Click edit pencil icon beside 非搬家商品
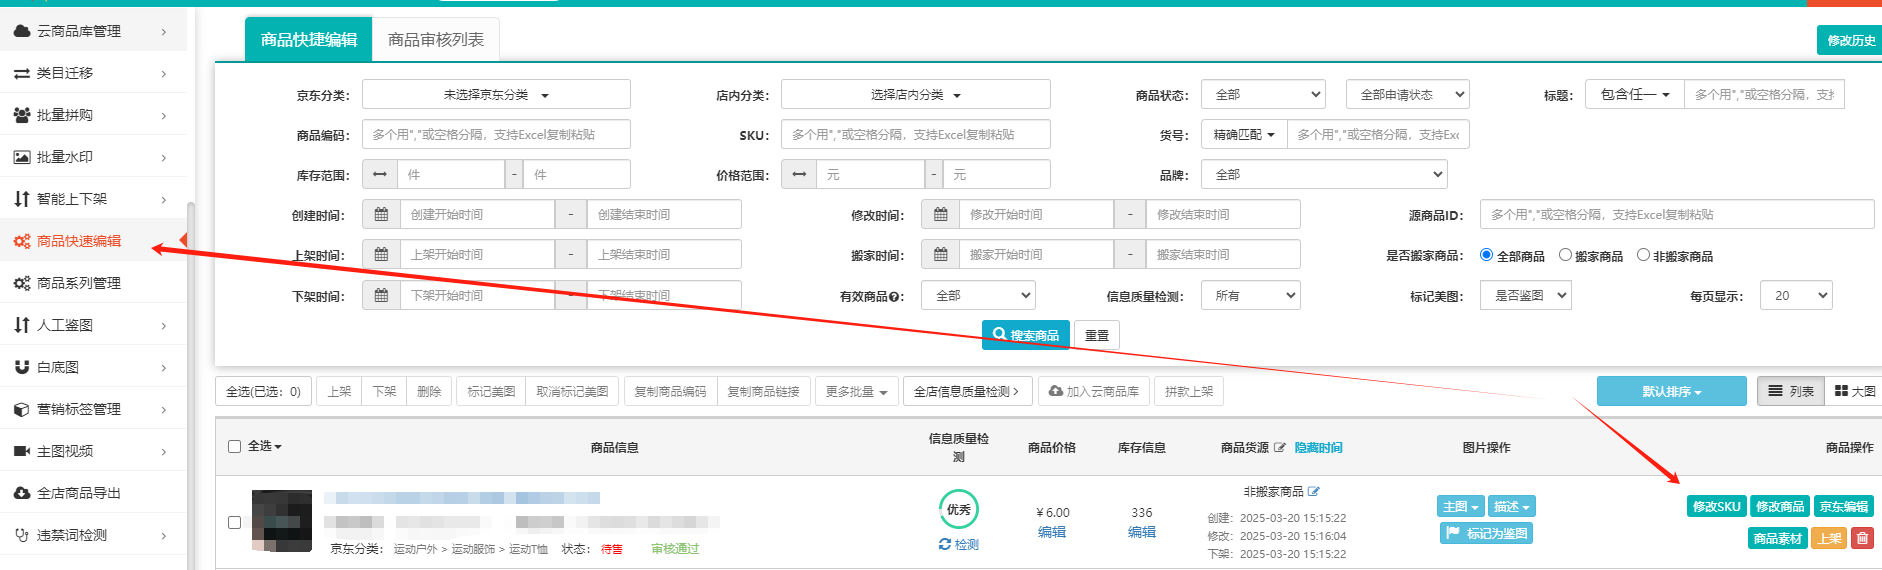1882x570 pixels. (1314, 492)
